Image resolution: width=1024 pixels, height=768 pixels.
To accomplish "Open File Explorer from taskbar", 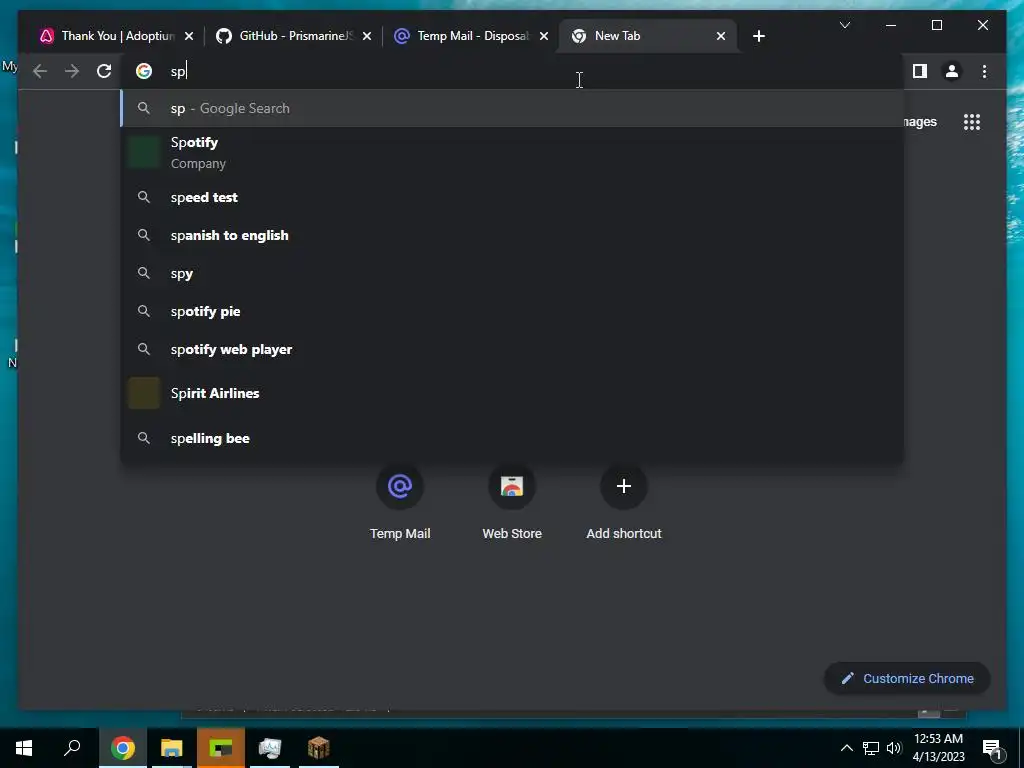I will tap(172, 748).
